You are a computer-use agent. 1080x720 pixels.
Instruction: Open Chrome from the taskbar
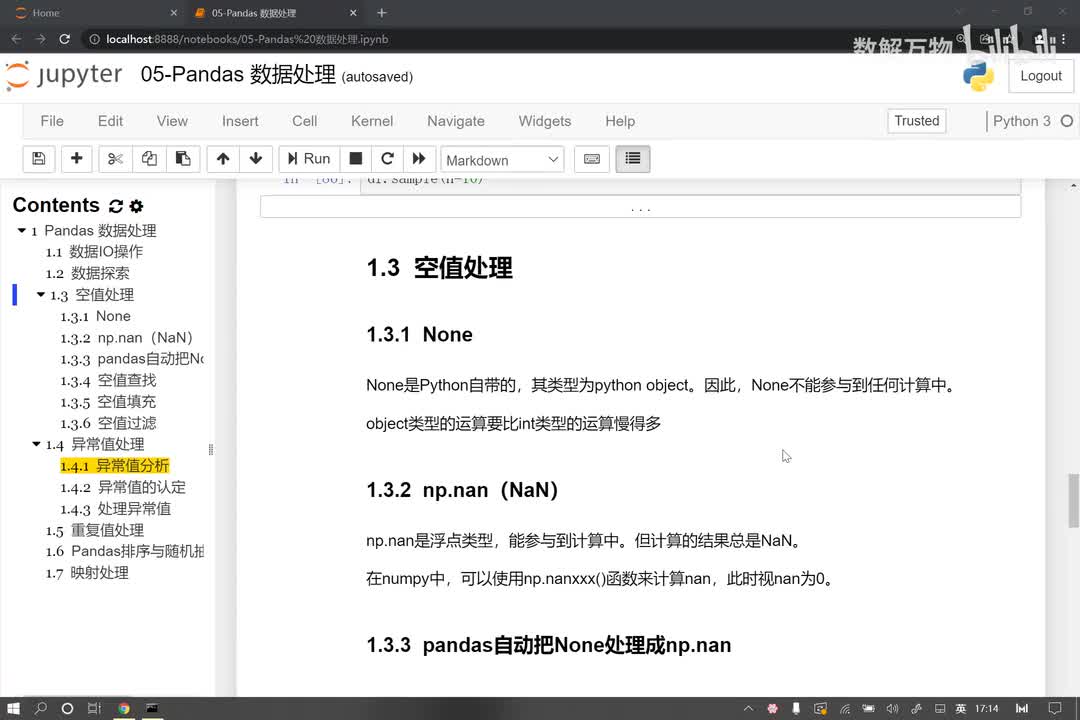point(124,708)
